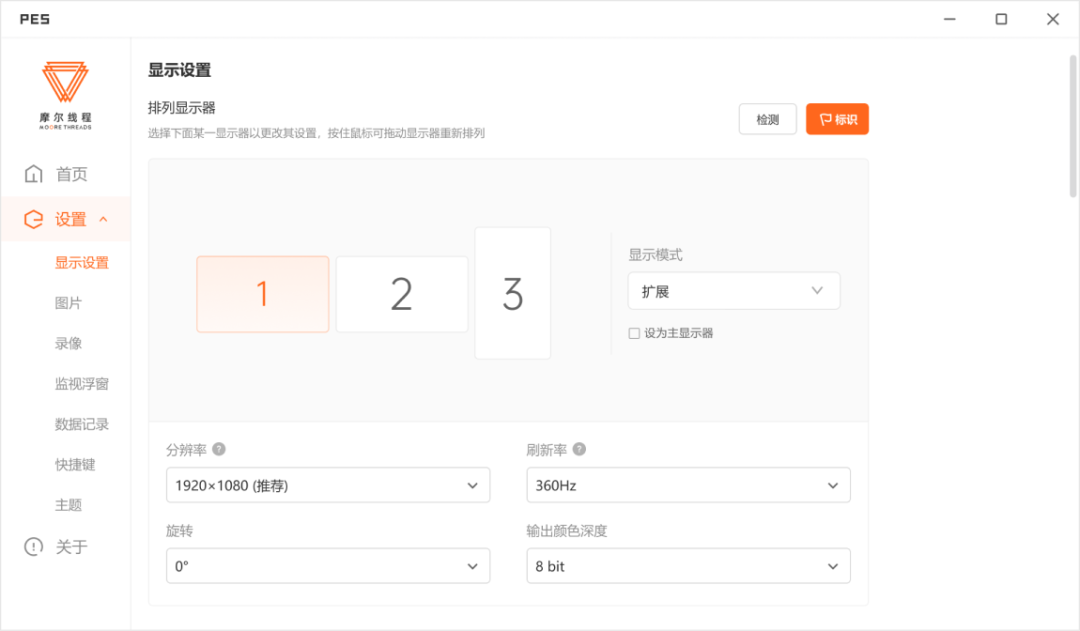The height and width of the screenshot is (631, 1080).
Task: Click the home icon beside 首页
Action: click(x=33, y=174)
